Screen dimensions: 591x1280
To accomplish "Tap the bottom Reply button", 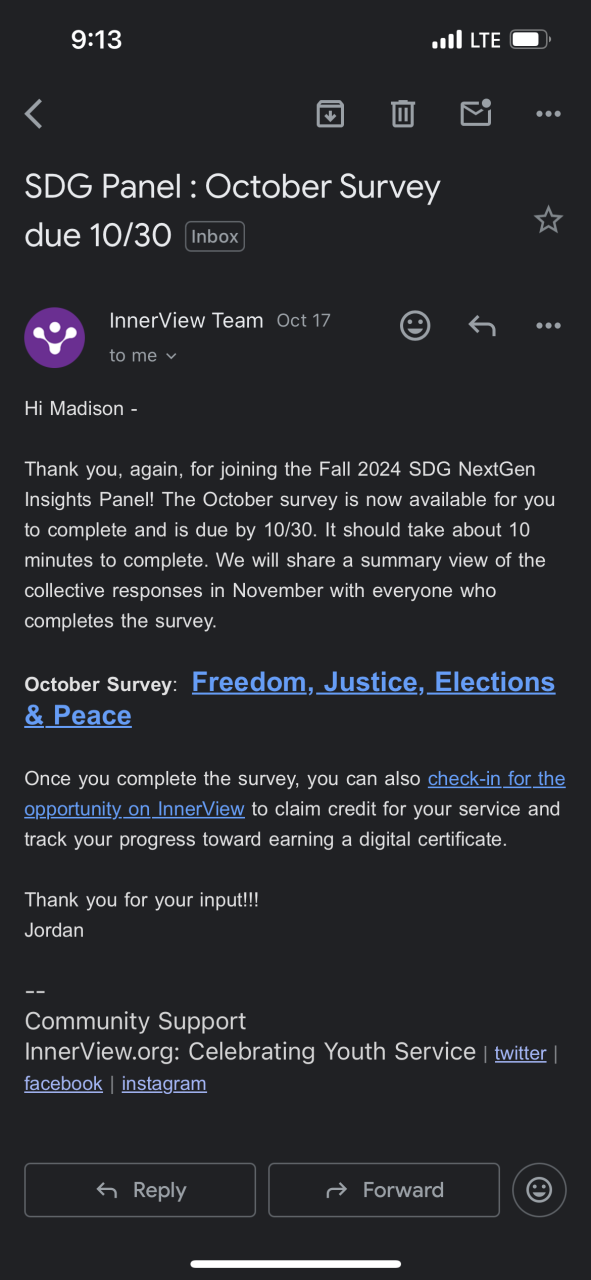I will (x=140, y=1190).
